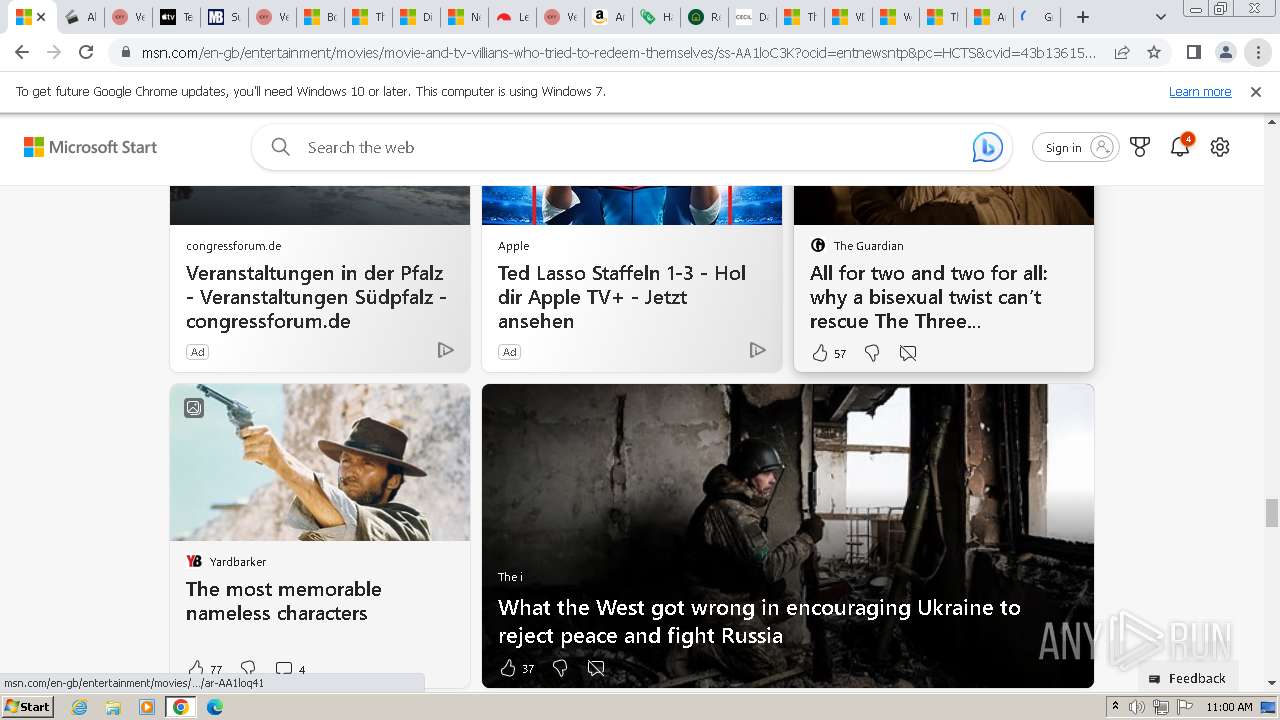Click the msn.com address bar URL
Image resolution: width=1280 pixels, height=720 pixels.
tap(620, 52)
